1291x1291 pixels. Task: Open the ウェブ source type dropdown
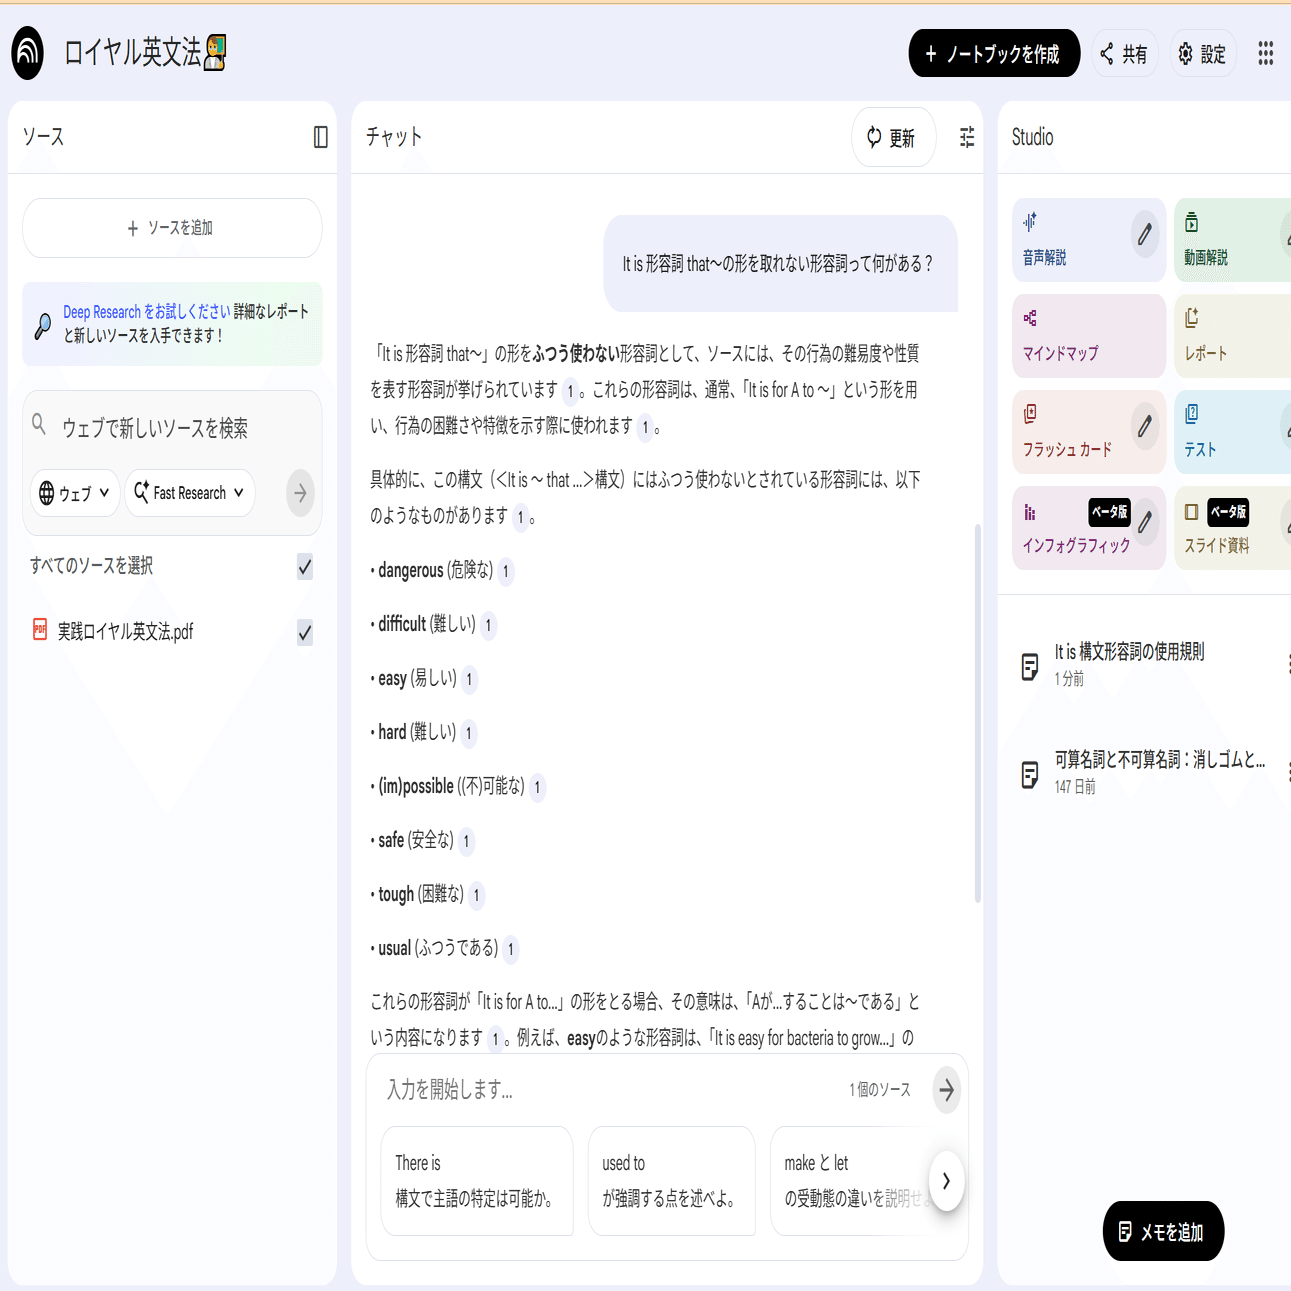tap(74, 492)
